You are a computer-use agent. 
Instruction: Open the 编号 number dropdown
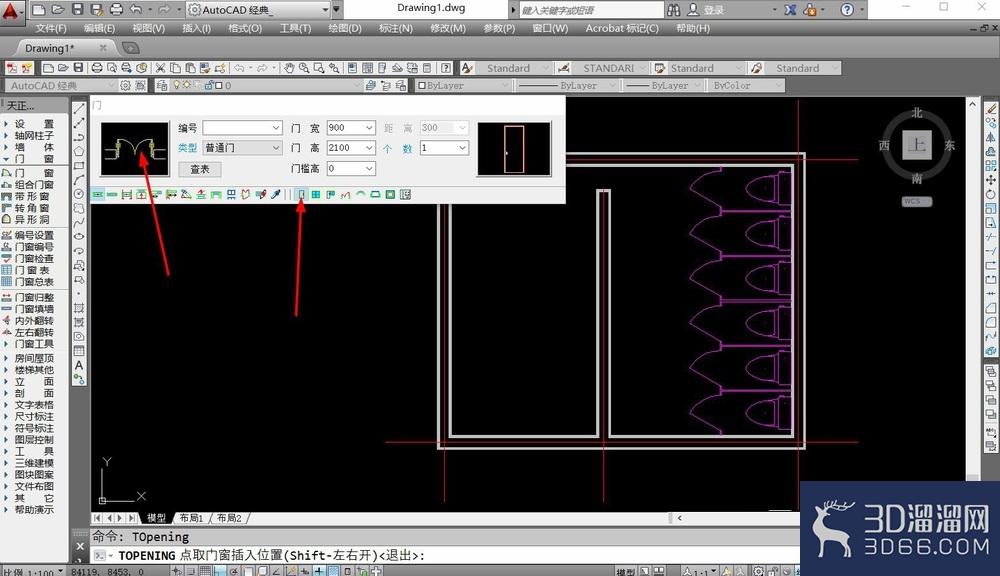242,128
